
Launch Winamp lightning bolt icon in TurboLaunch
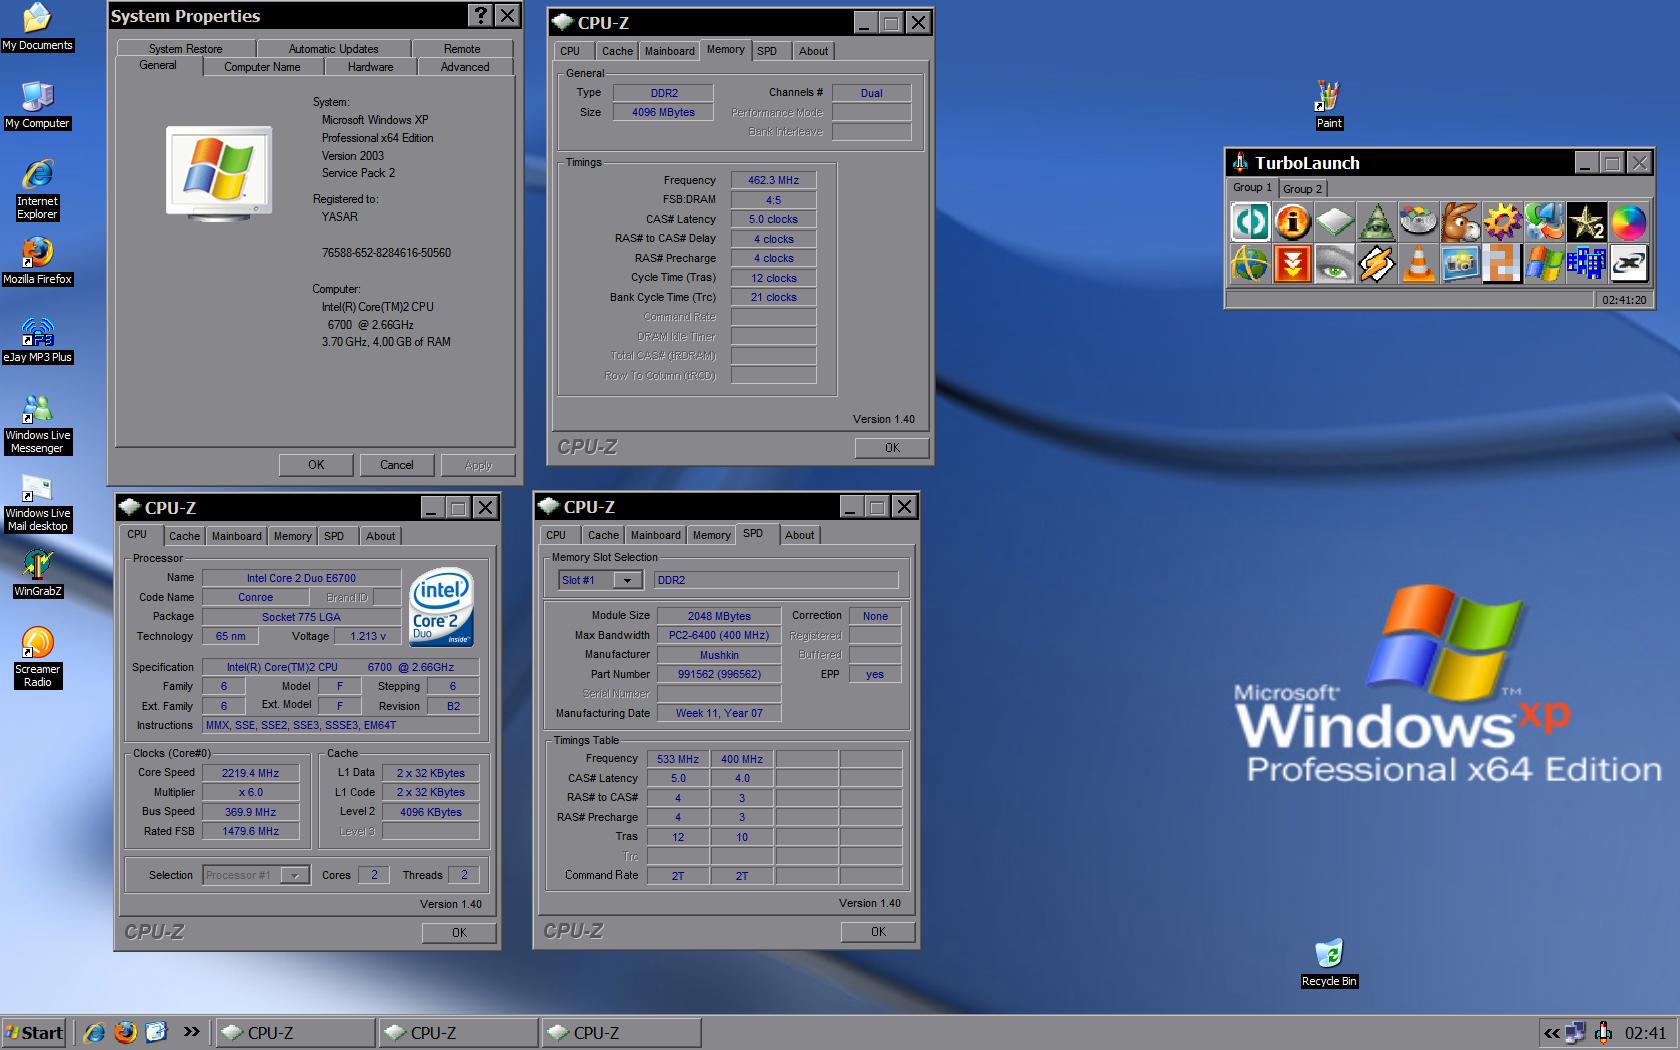point(1376,264)
